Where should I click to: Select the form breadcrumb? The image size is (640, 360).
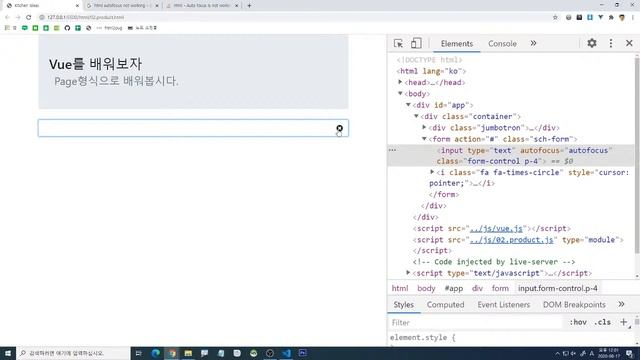tap(500, 288)
